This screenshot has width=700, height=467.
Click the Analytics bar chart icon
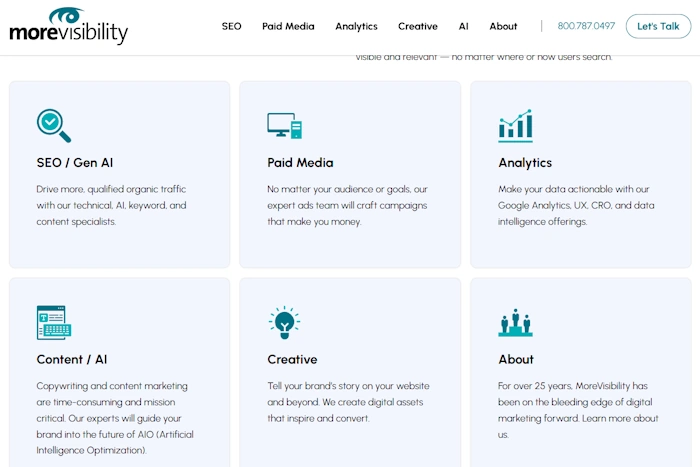point(515,125)
